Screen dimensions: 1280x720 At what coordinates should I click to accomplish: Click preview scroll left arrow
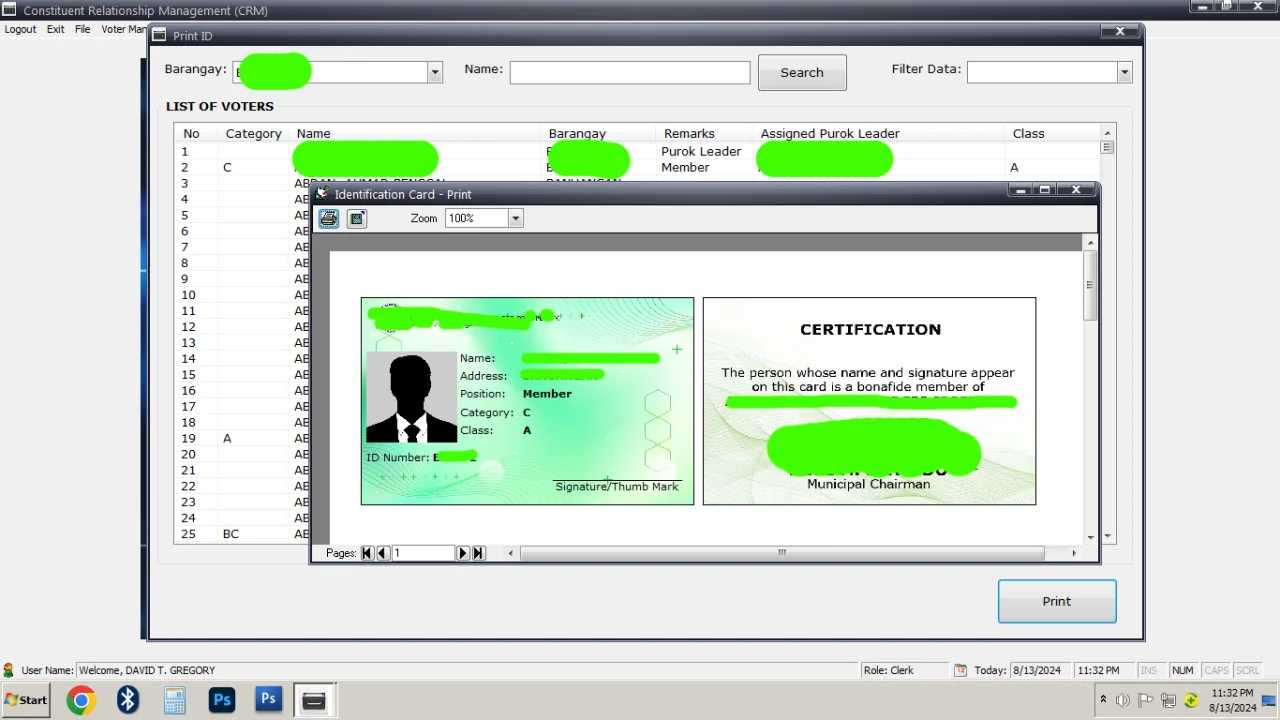click(x=511, y=553)
